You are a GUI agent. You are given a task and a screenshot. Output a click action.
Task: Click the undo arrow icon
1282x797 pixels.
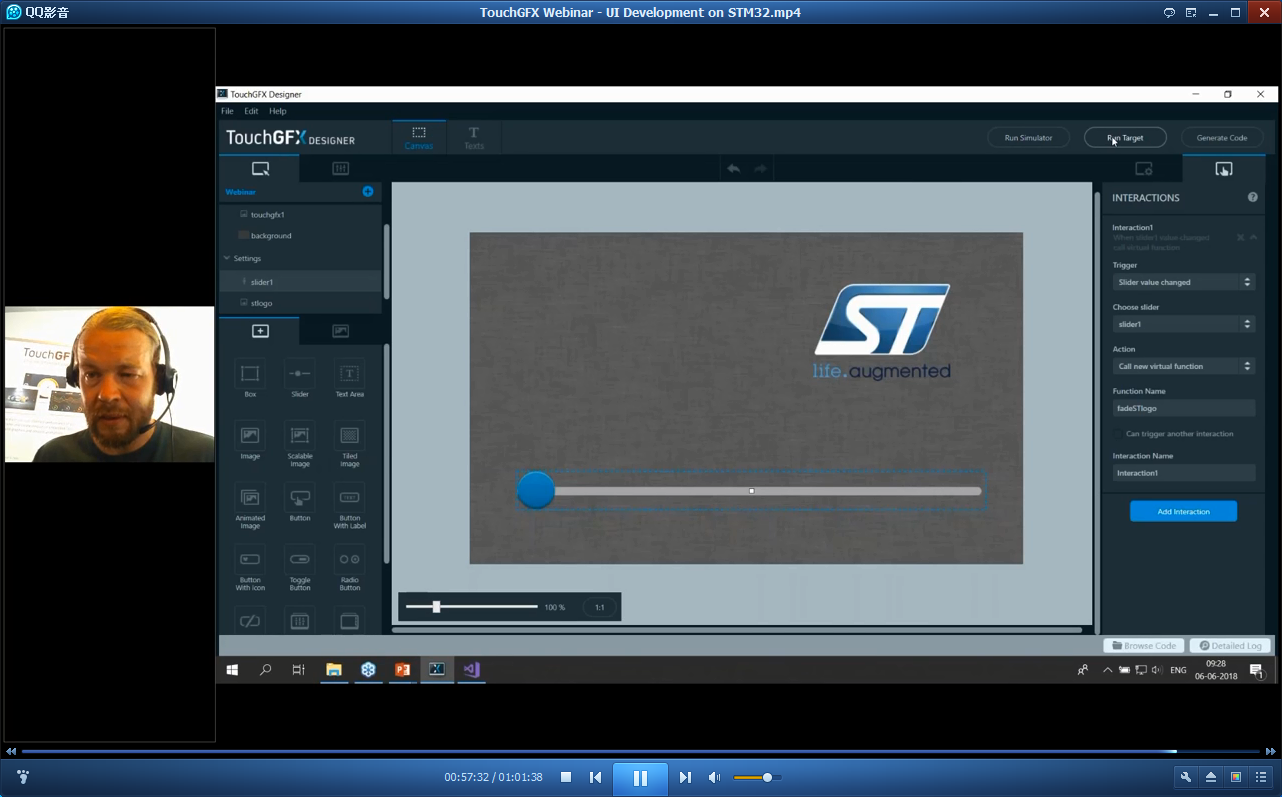[x=734, y=169]
